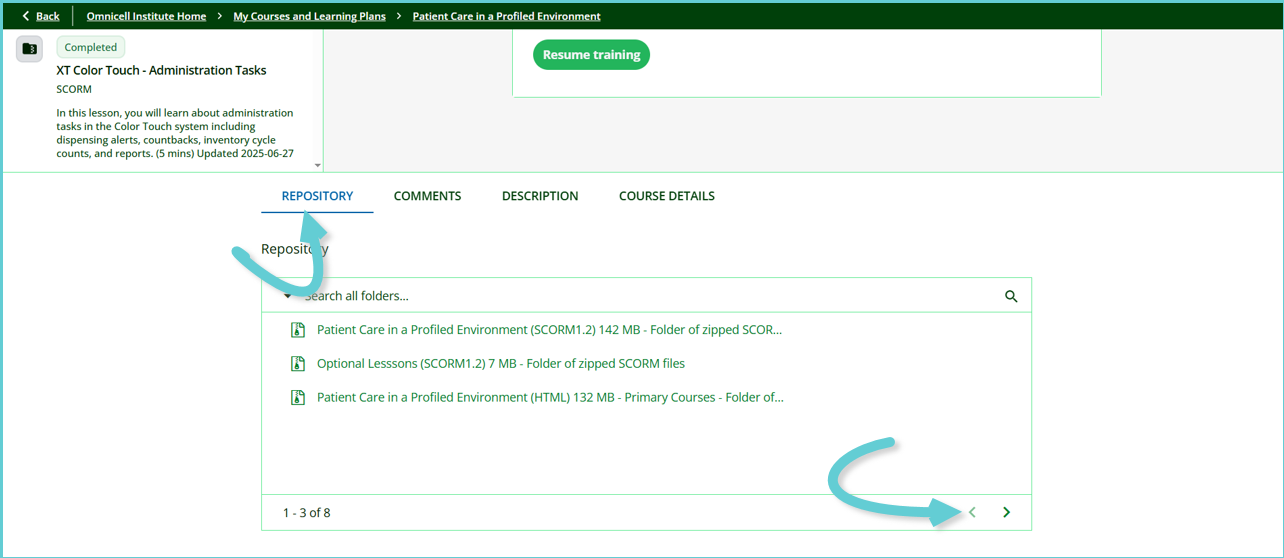
Task: Open the Comments tab
Action: click(x=427, y=196)
